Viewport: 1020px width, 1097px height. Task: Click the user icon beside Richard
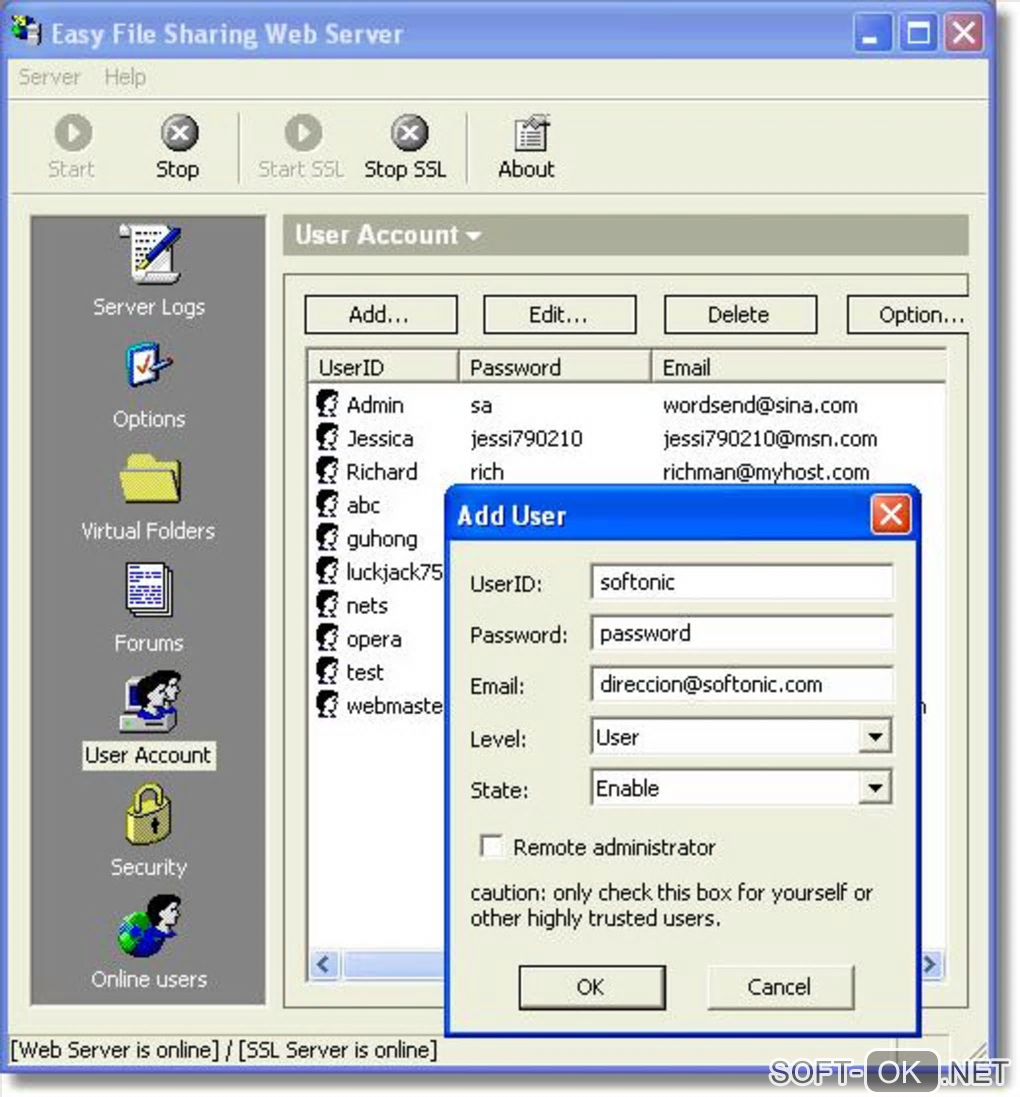327,470
